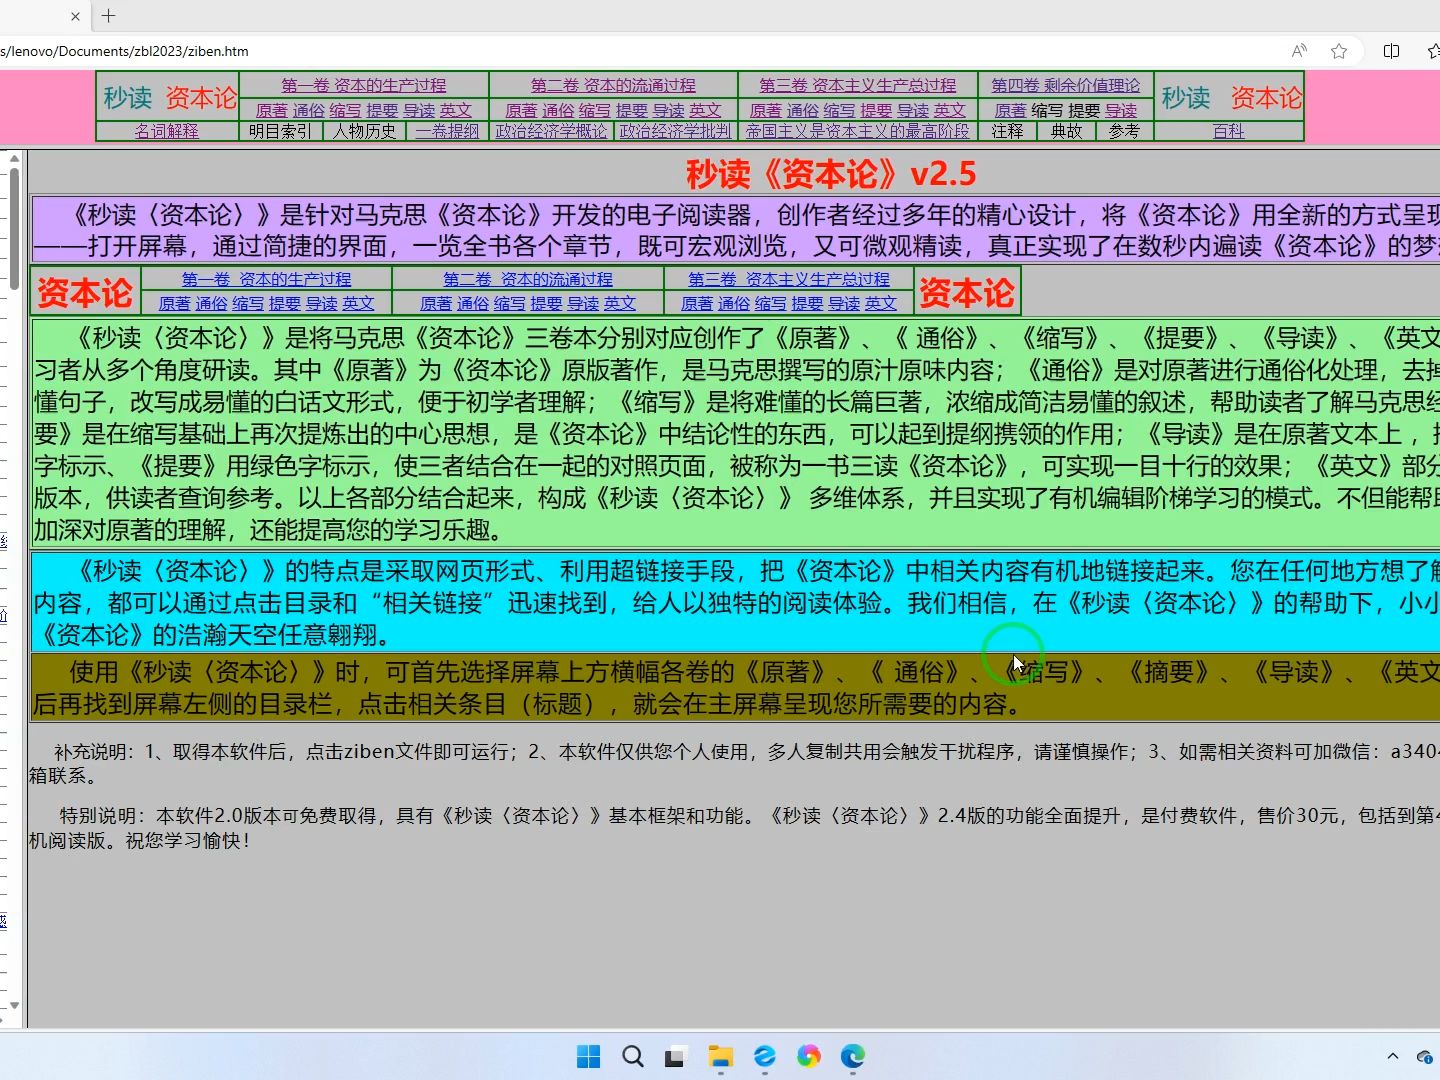Open 第四卷 剩余价值理论 link
1440x1080 pixels.
point(1066,85)
